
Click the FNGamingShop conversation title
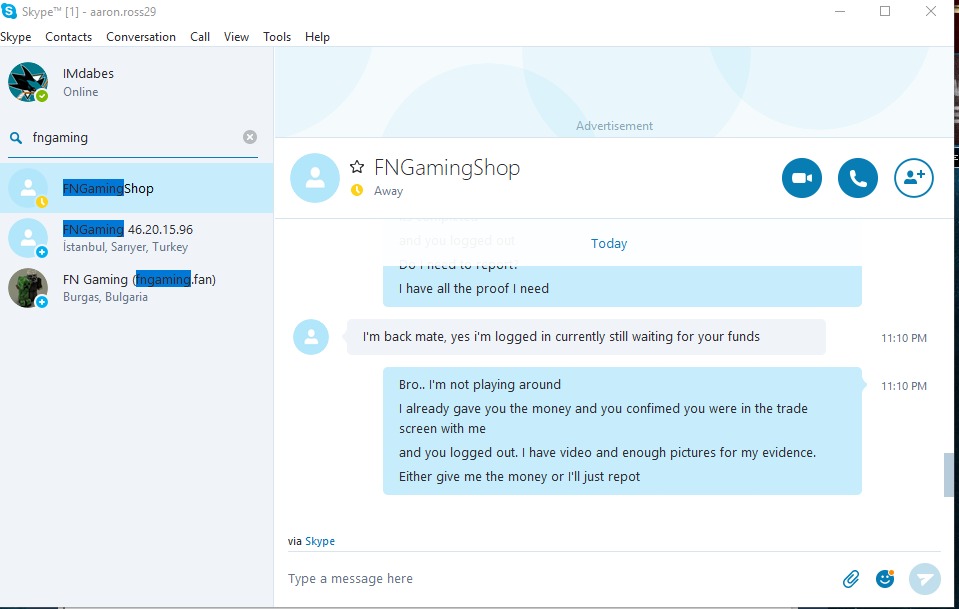tap(447, 168)
